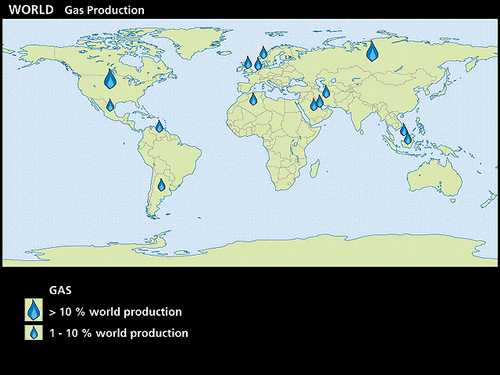Select the gas drop in Argentina
The height and width of the screenshot is (375, 500).
click(x=161, y=185)
